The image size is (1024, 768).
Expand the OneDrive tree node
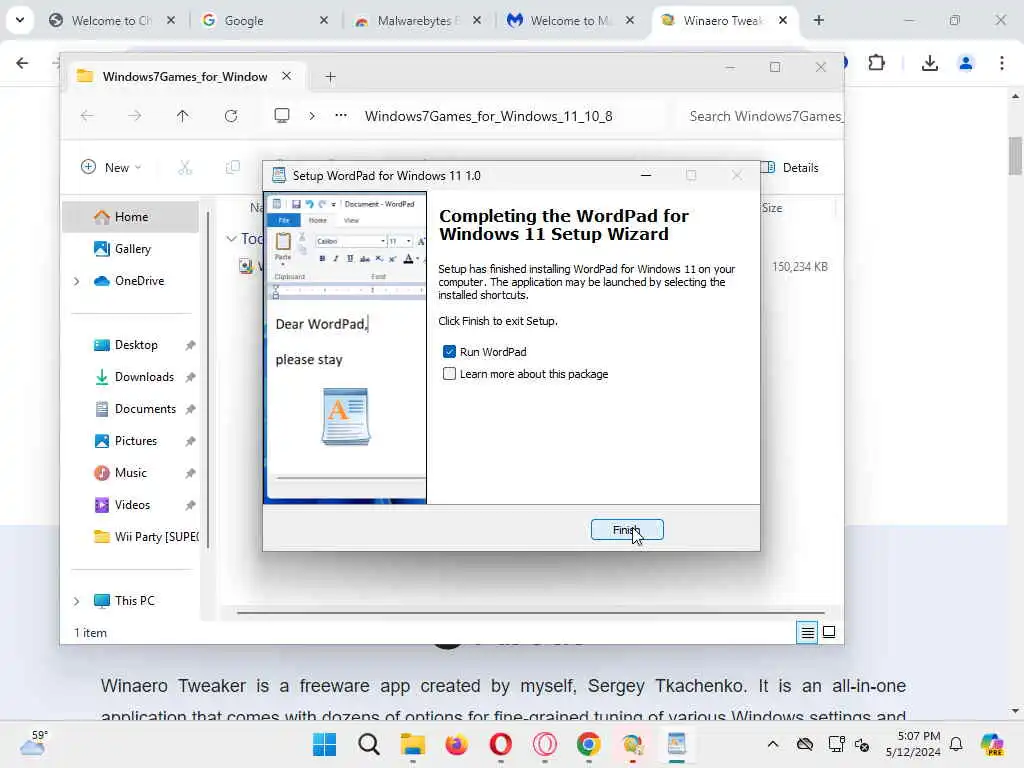(76, 281)
